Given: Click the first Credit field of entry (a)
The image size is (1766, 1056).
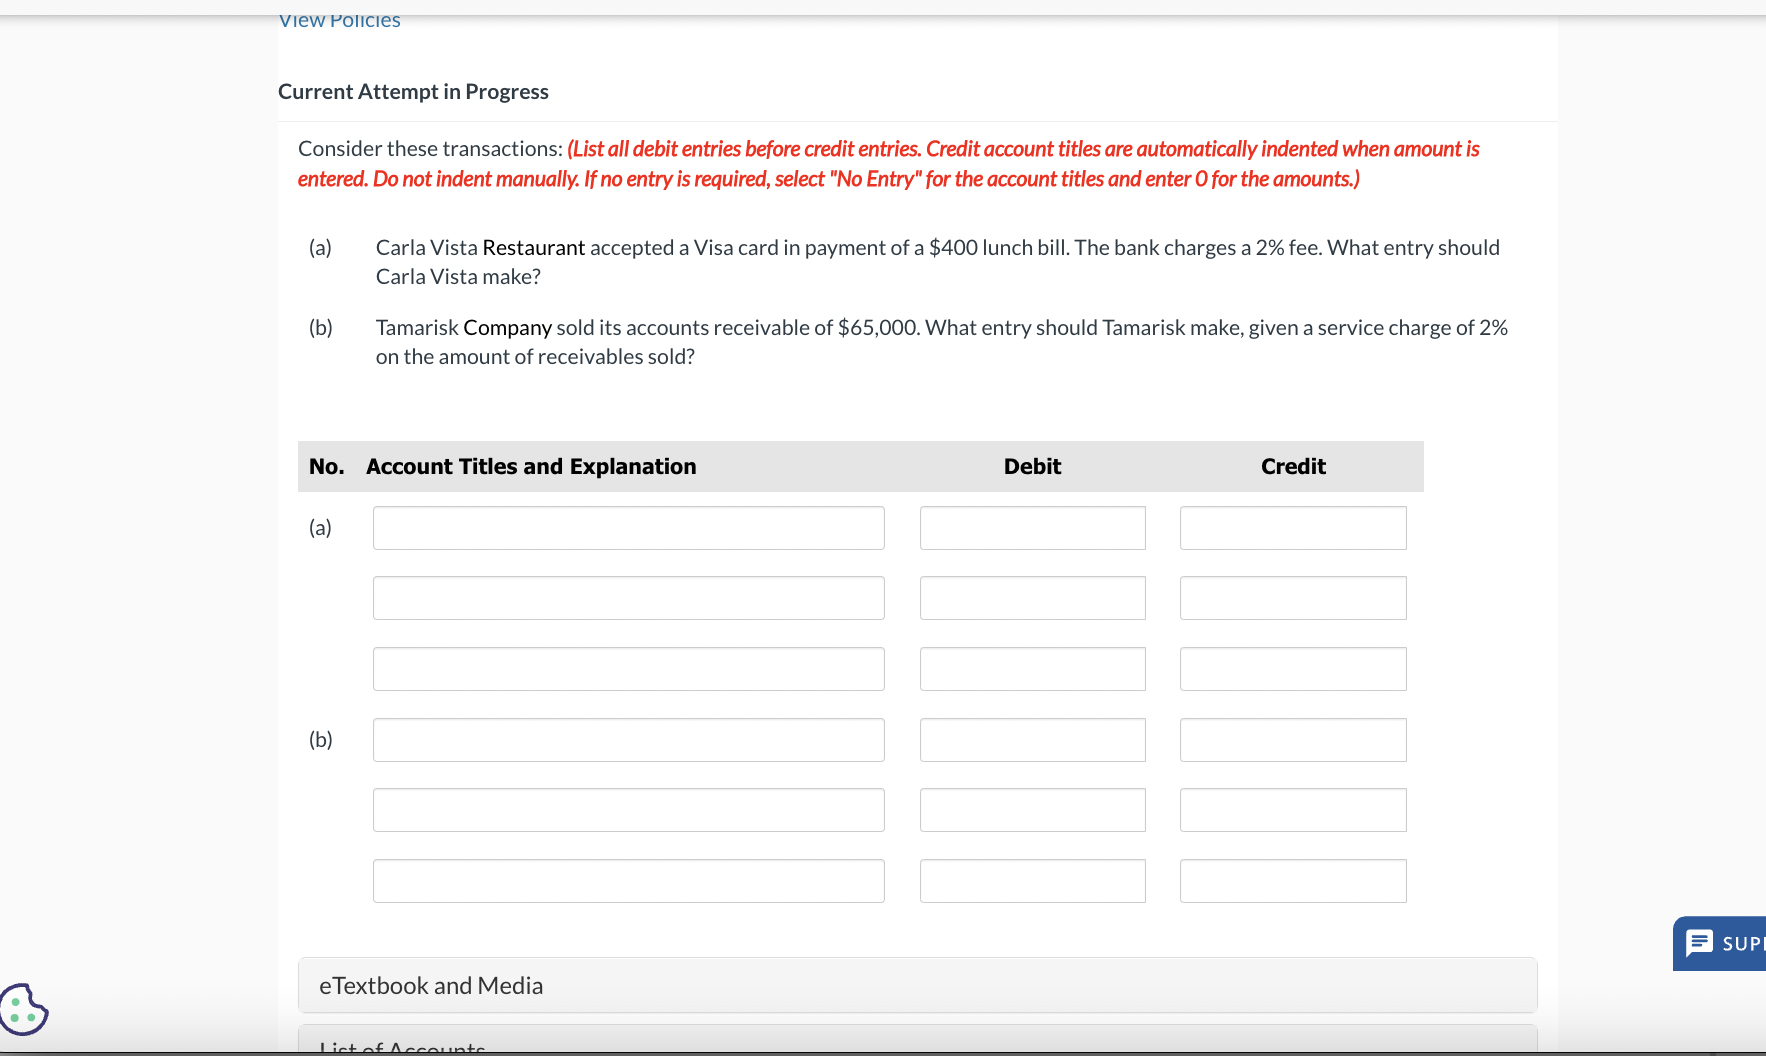Looking at the screenshot, I should click(x=1292, y=527).
